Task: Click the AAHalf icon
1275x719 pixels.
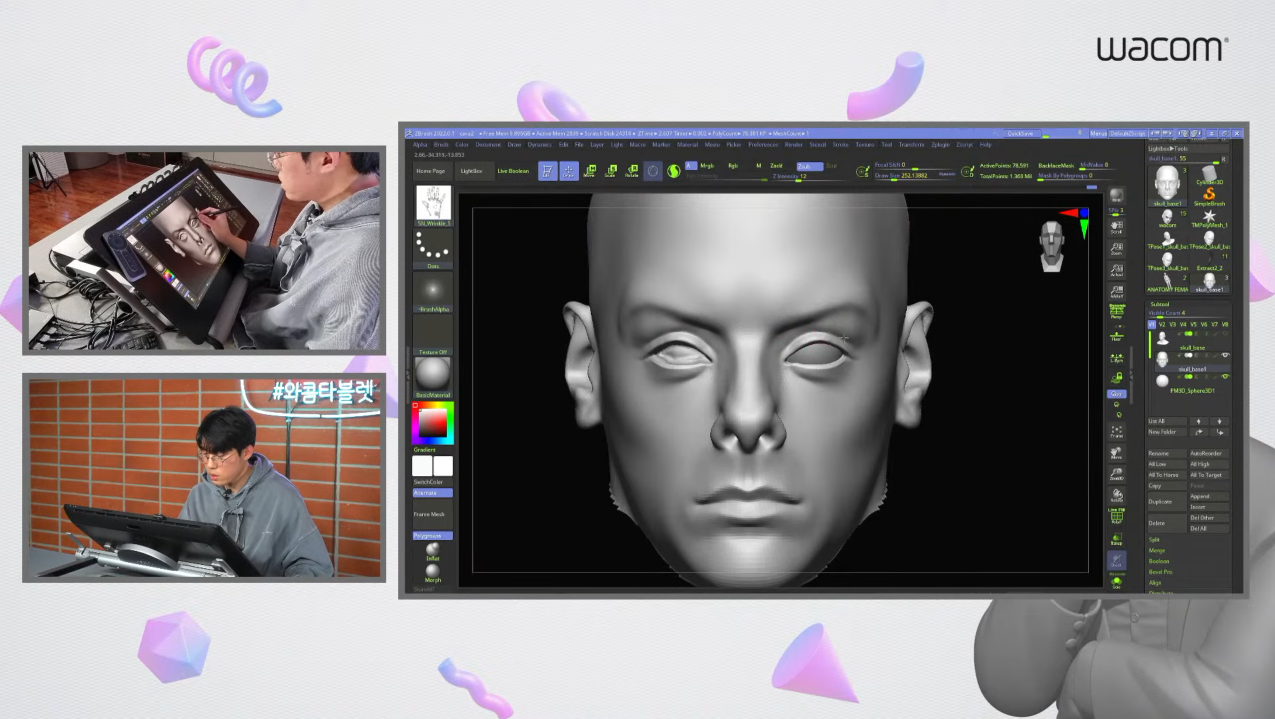Action: pyautogui.click(x=1116, y=291)
